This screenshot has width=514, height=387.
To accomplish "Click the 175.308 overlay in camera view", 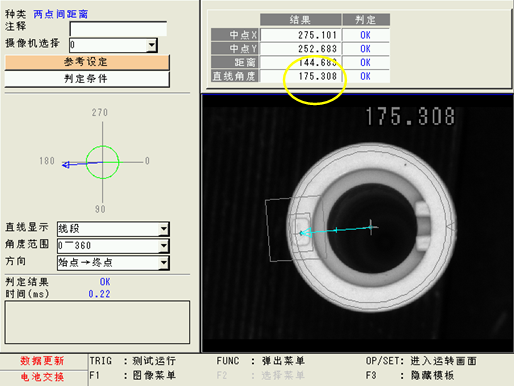I will (410, 116).
